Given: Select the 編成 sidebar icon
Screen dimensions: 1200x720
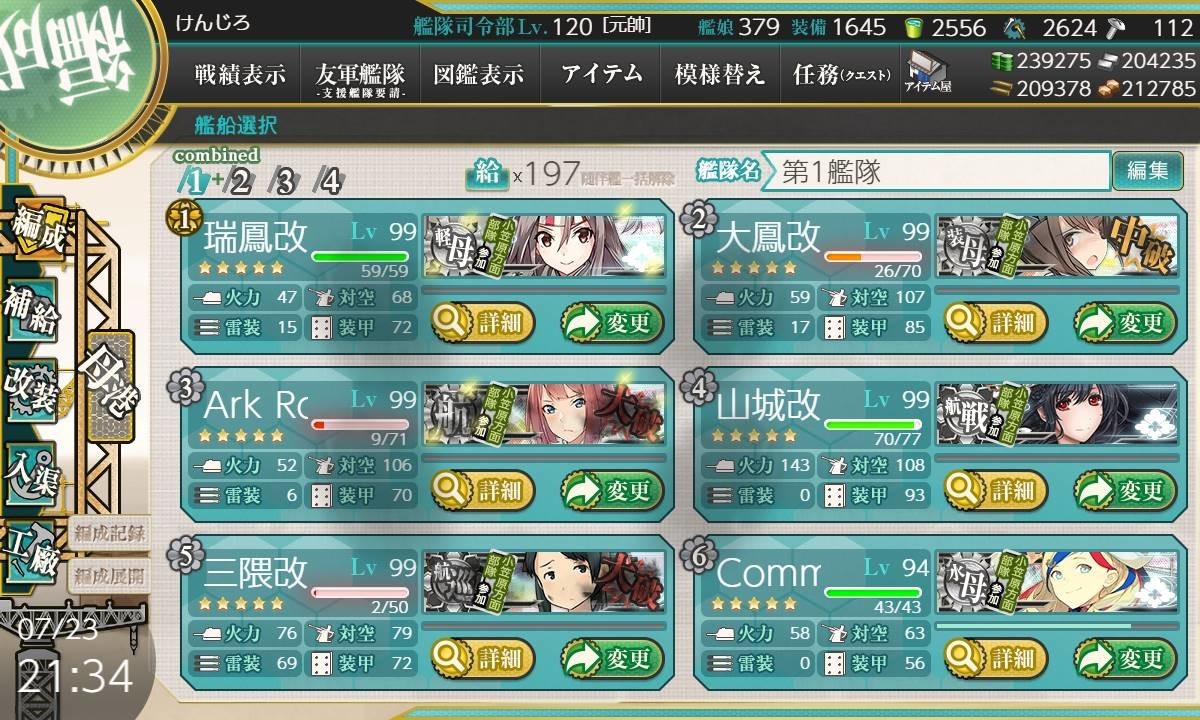Looking at the screenshot, I should click(x=37, y=230).
